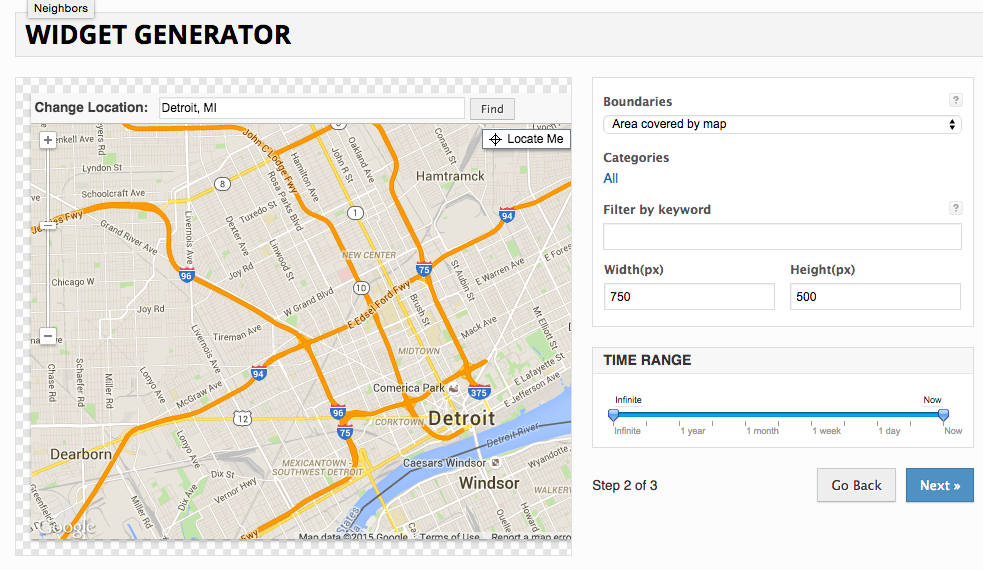Click the Comerica Park marker icon
The image size is (983, 570).
click(453, 388)
